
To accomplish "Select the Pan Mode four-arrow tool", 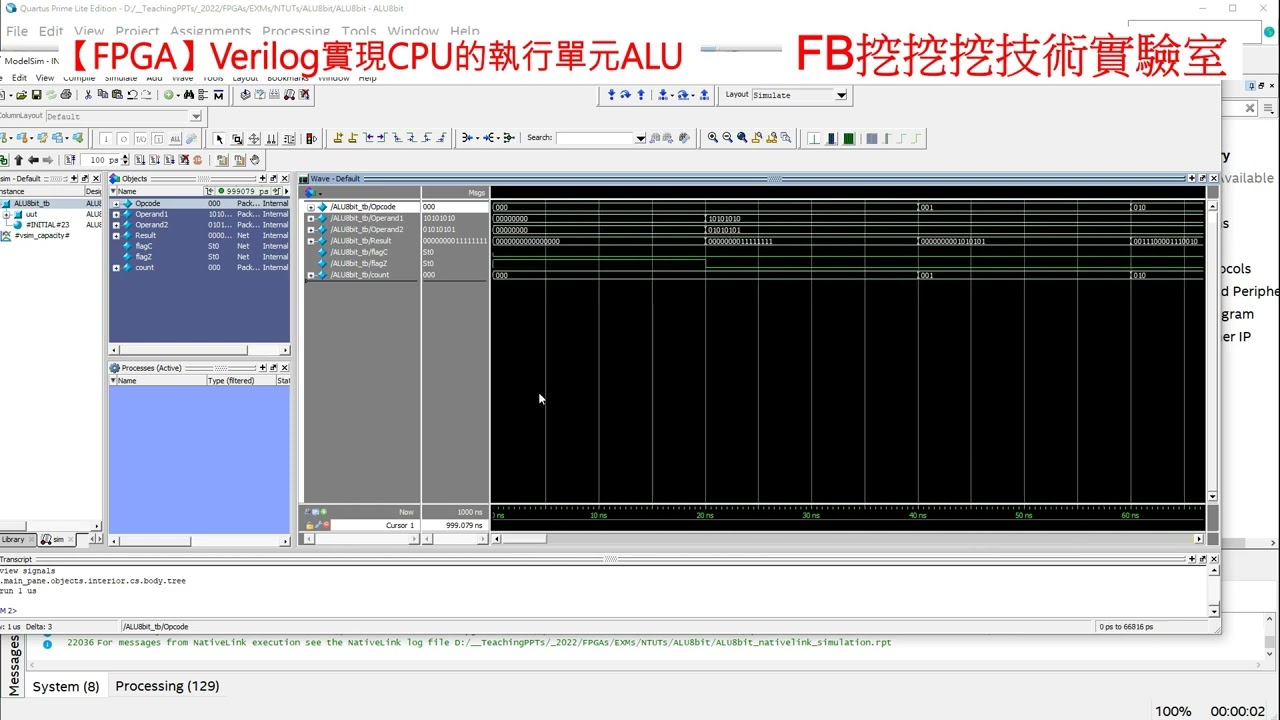I will coord(254,139).
